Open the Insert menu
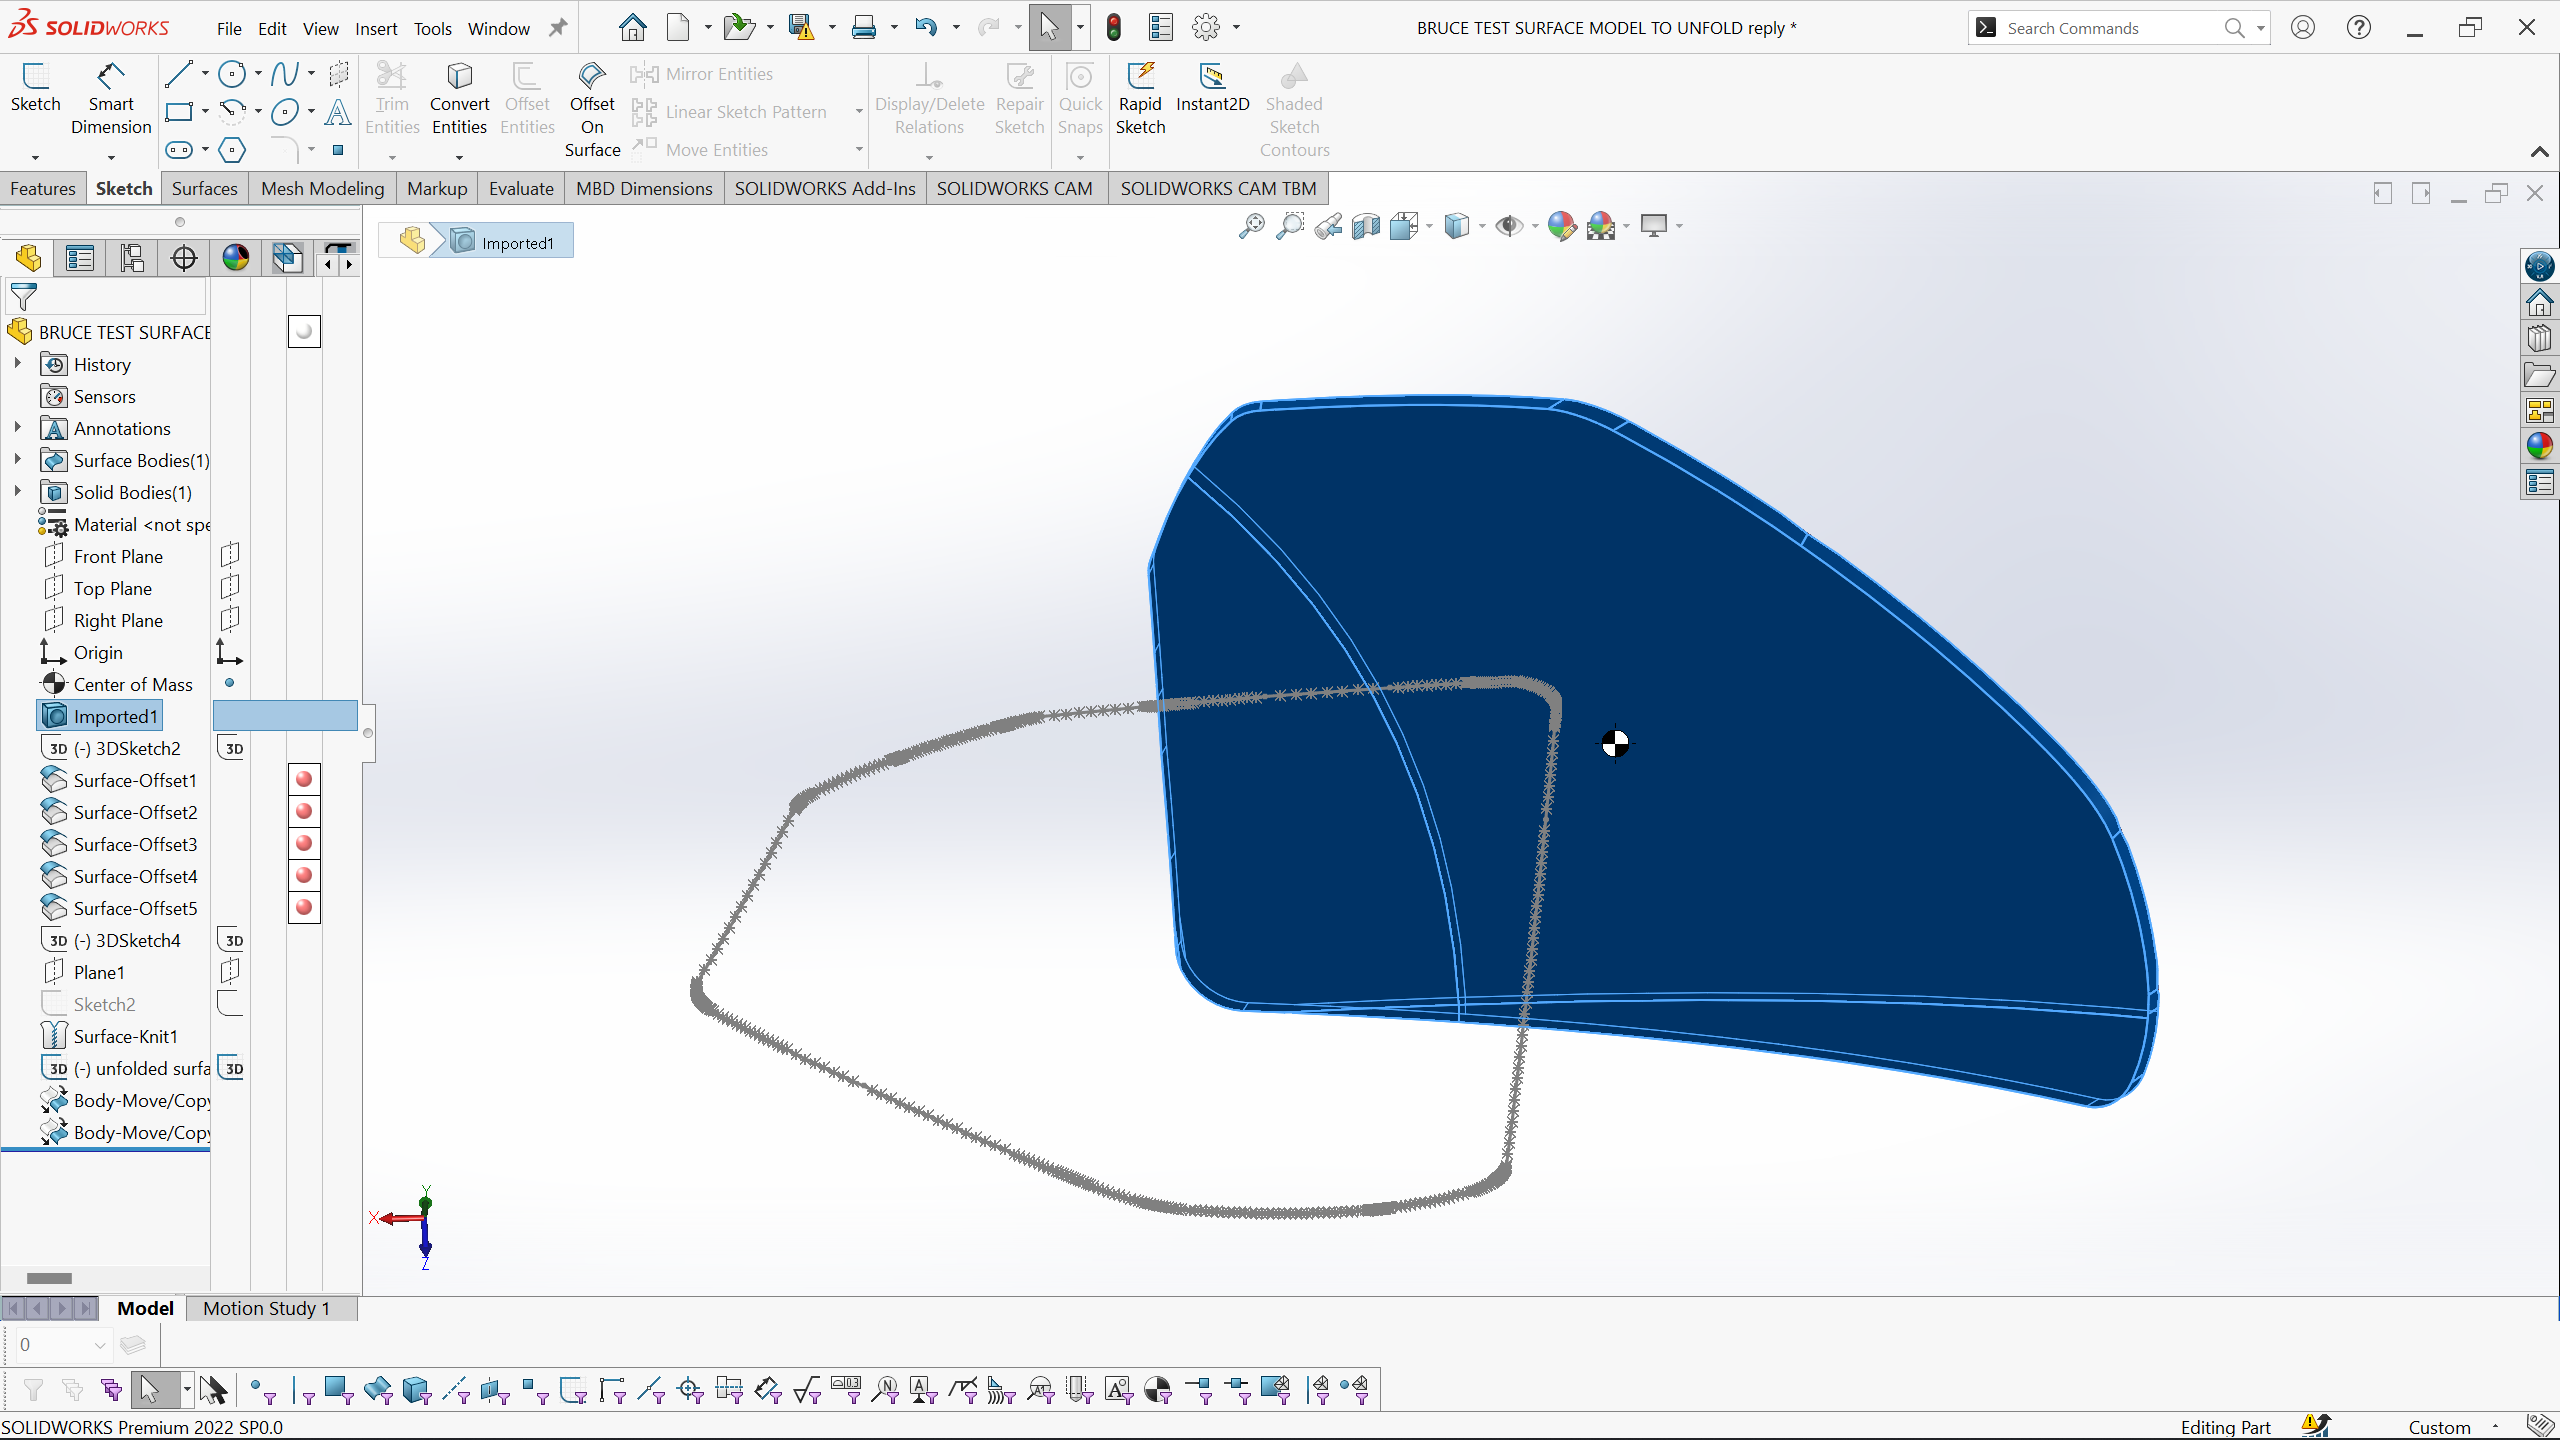 376,28
